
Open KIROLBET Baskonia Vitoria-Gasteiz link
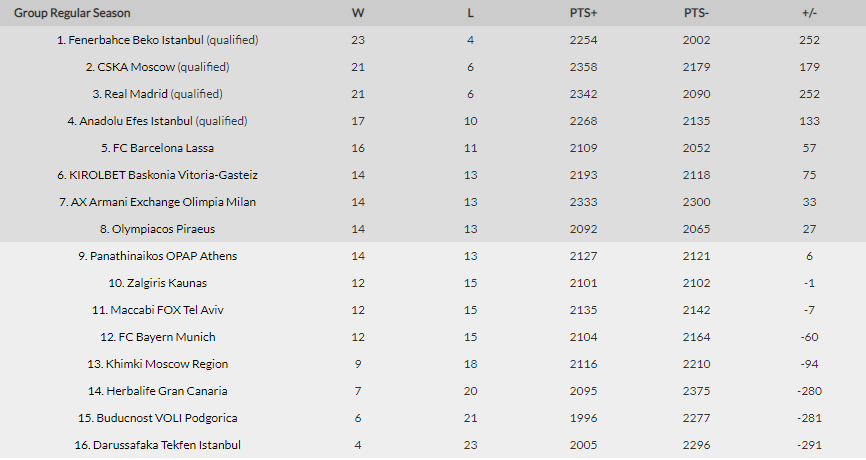coord(164,175)
